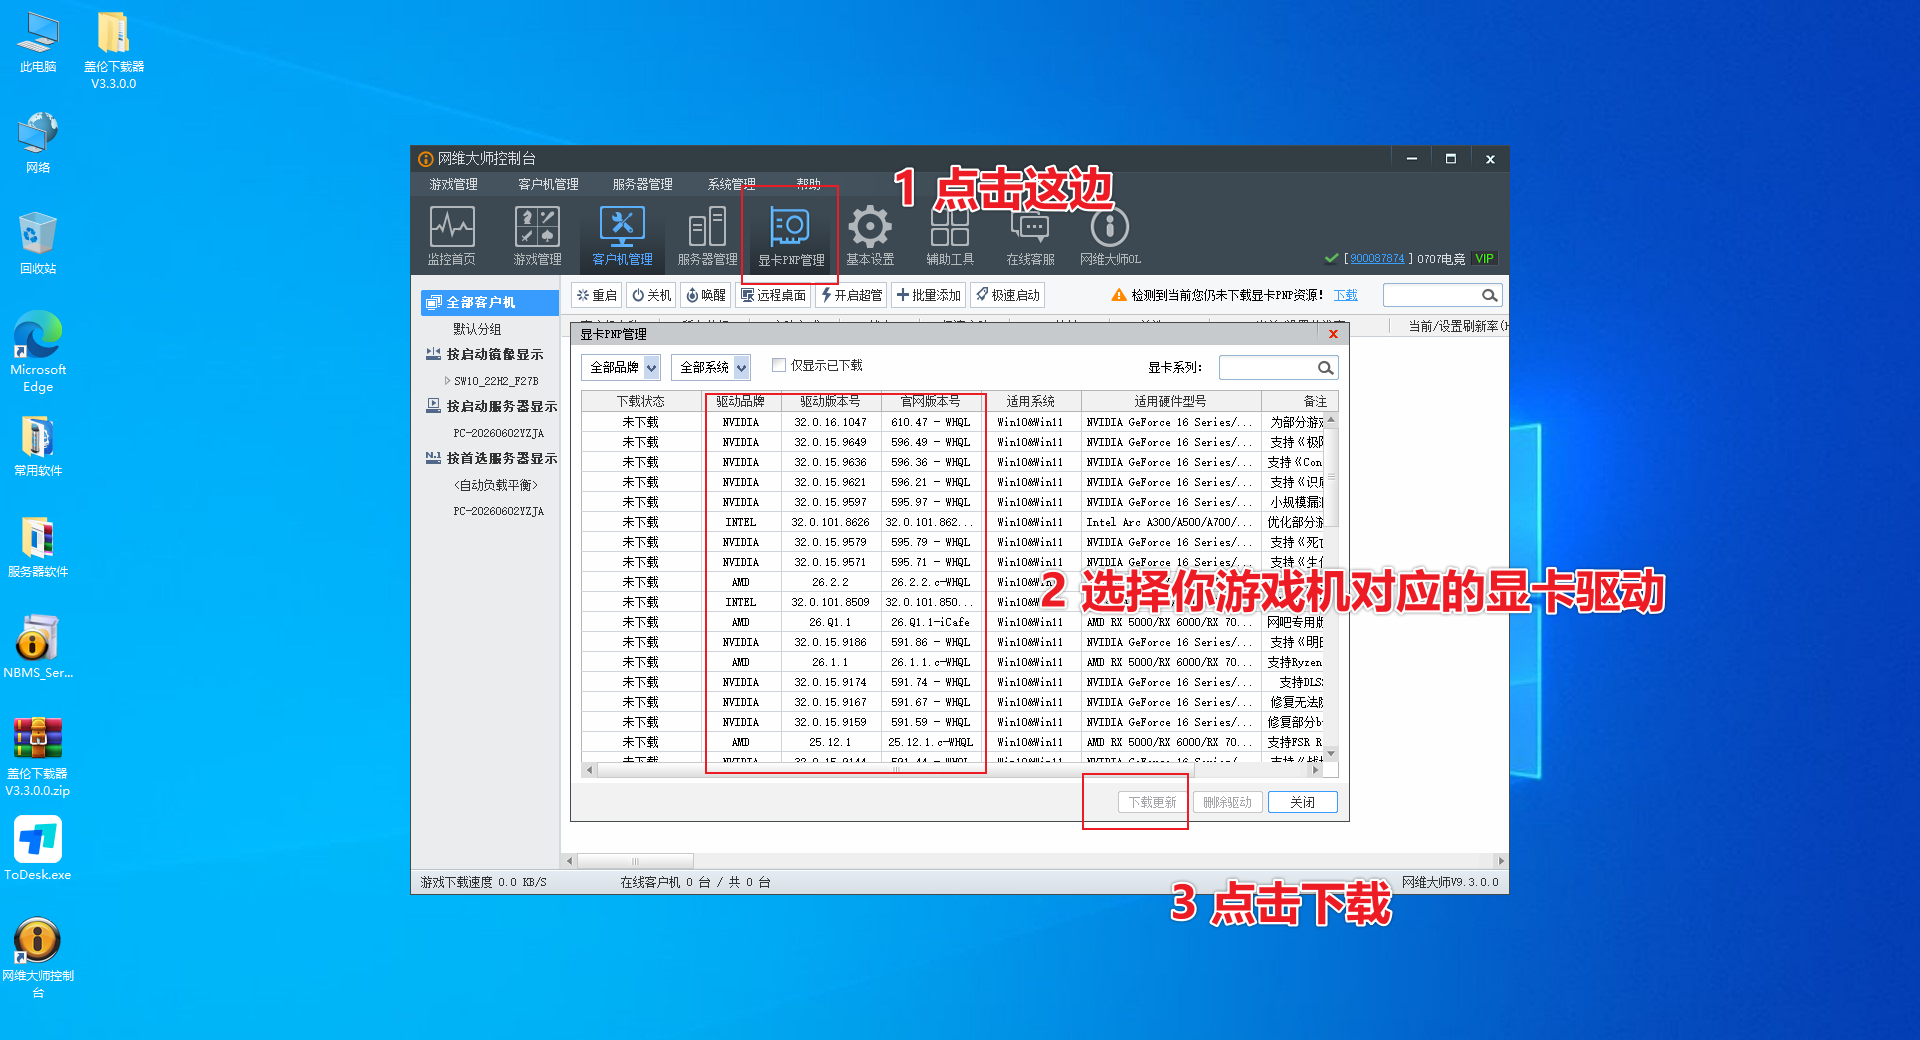Open the 系统管理 menu
This screenshot has height=1040, width=1920.
click(732, 184)
